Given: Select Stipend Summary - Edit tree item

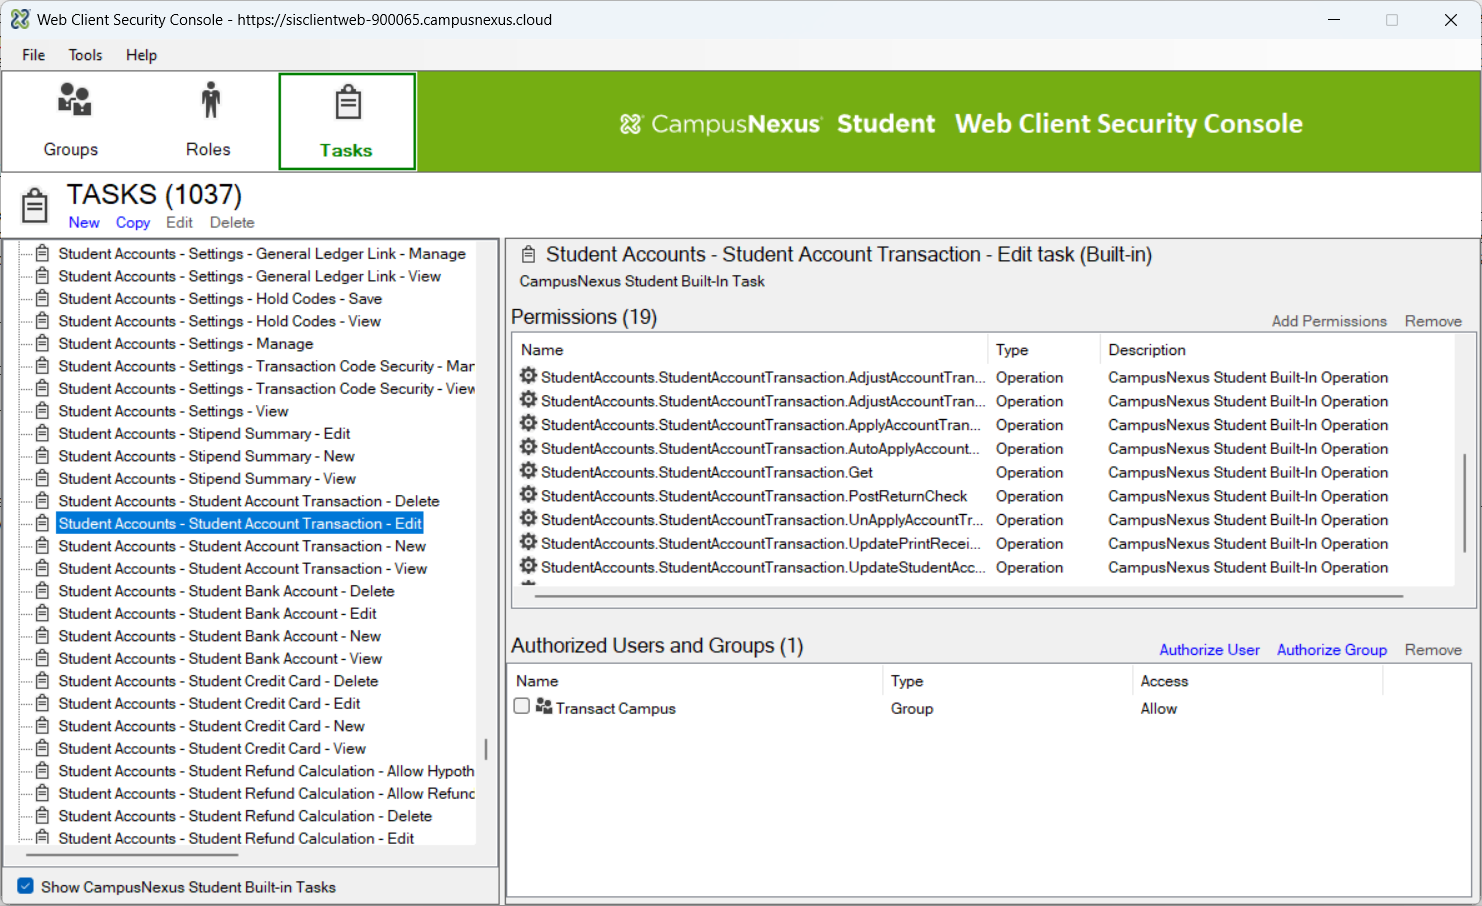Looking at the screenshot, I should coord(204,433).
